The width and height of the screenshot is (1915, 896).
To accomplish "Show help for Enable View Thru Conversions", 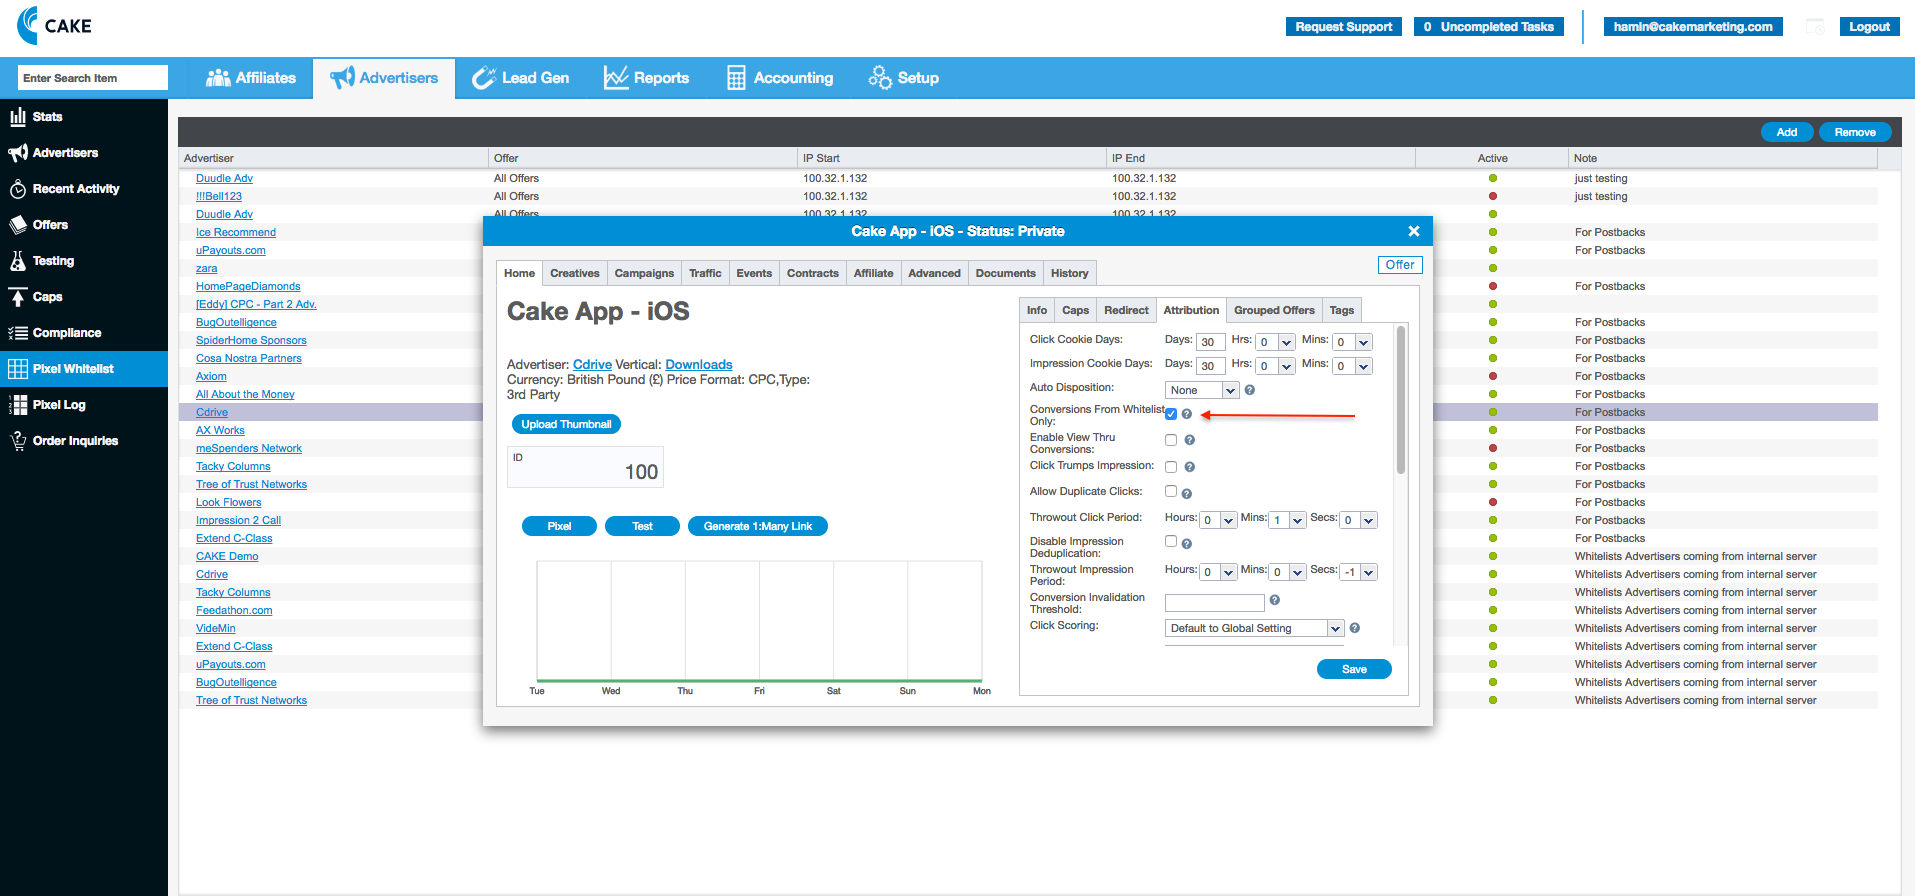I will pyautogui.click(x=1190, y=440).
